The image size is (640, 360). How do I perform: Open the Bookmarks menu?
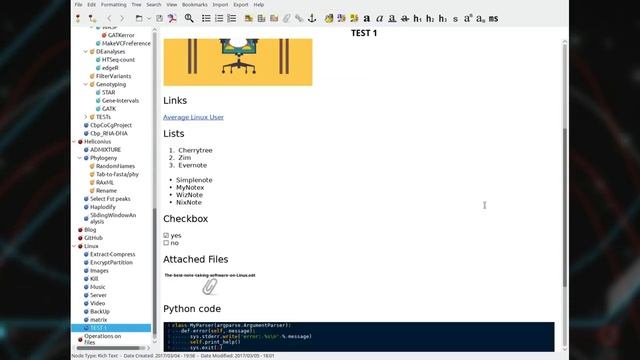click(x=195, y=4)
